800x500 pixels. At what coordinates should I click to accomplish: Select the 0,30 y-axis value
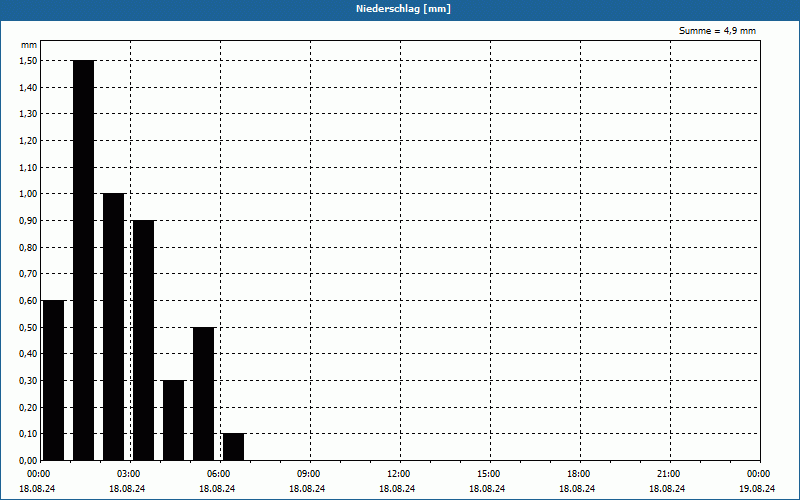pos(28,381)
